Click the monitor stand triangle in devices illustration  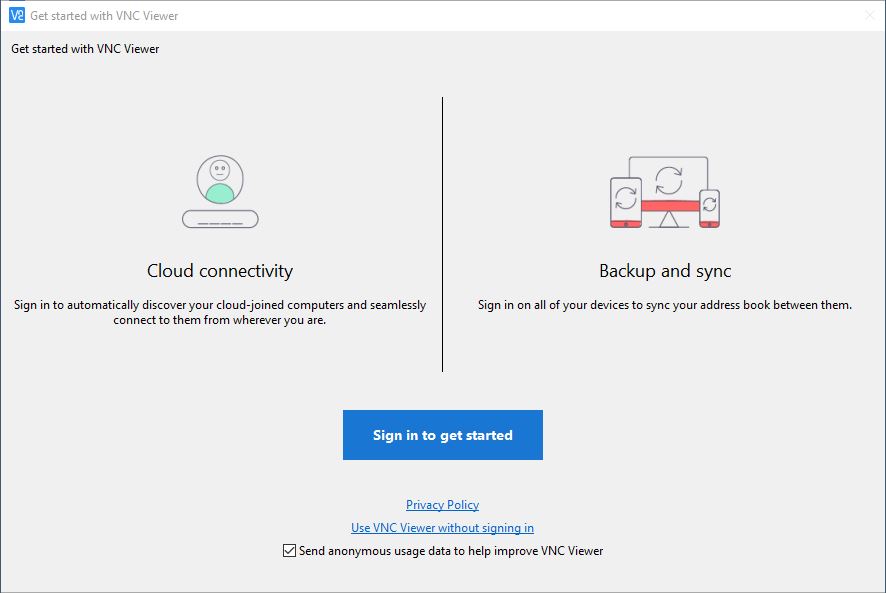668,219
